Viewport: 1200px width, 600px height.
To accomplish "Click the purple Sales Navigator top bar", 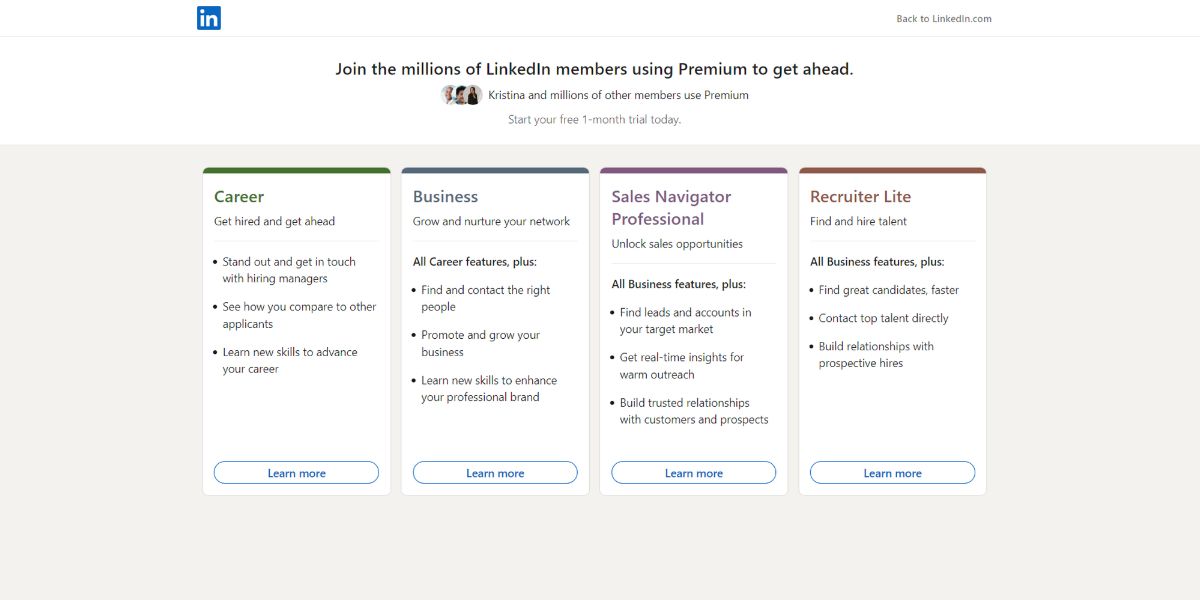I will point(693,171).
